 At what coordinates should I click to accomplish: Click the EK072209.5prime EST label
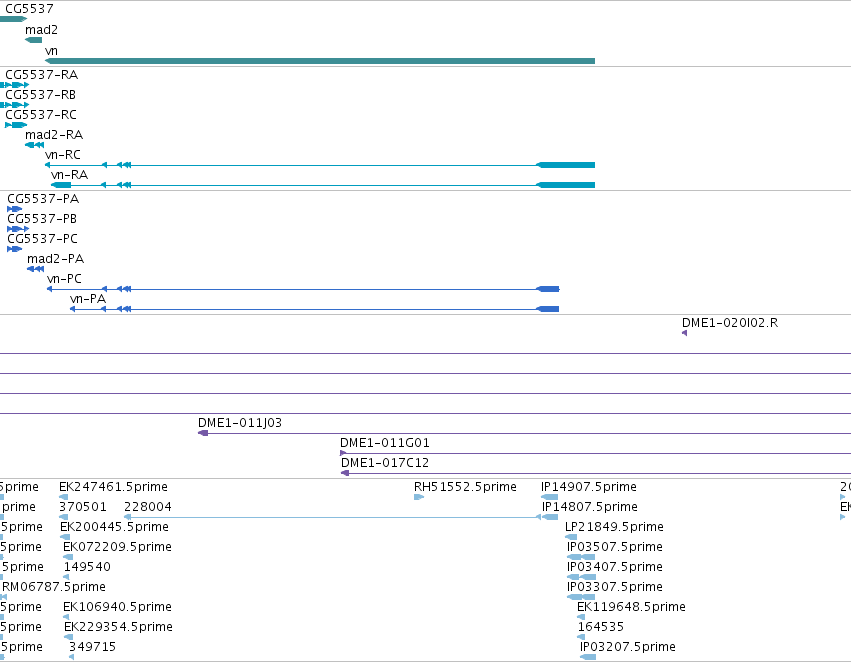[117, 547]
